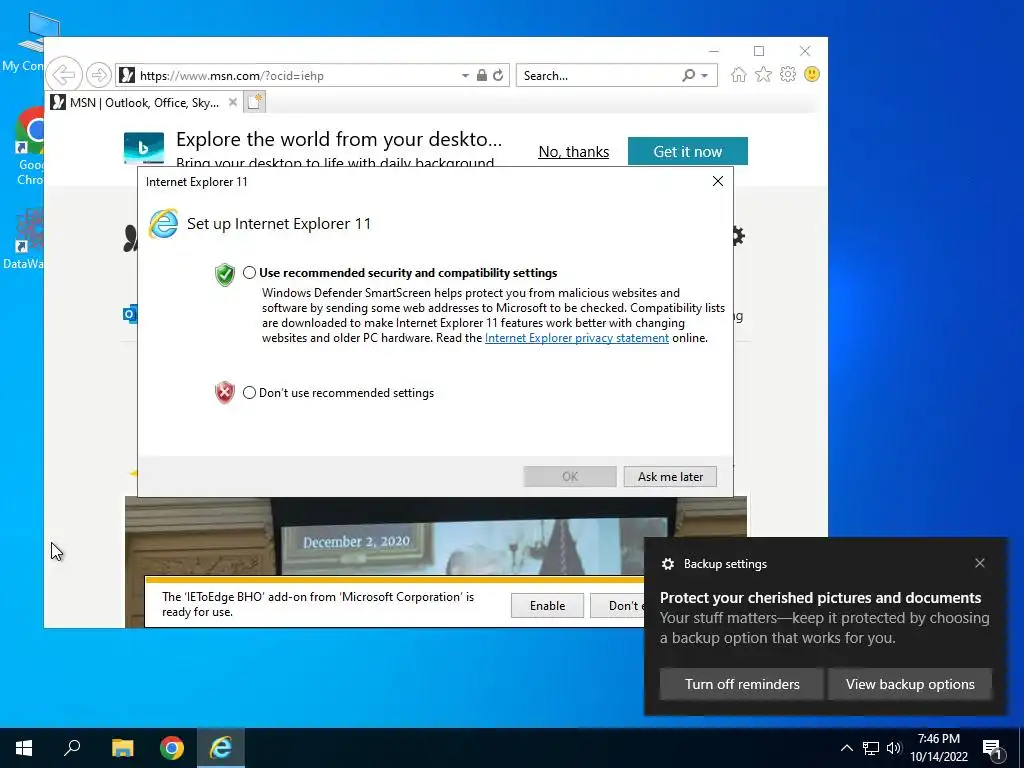
Task: Show hidden system tray icons
Action: (x=846, y=748)
